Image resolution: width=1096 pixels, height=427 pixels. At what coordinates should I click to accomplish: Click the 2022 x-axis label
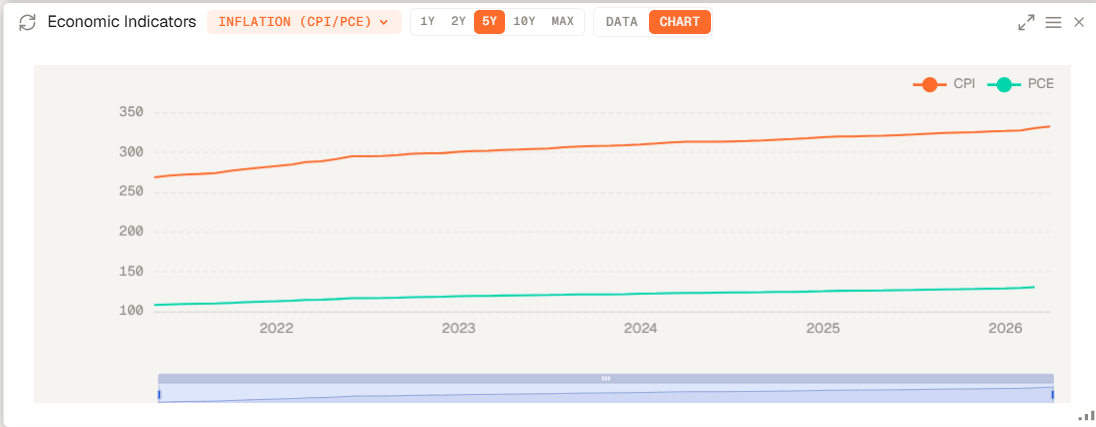(276, 328)
